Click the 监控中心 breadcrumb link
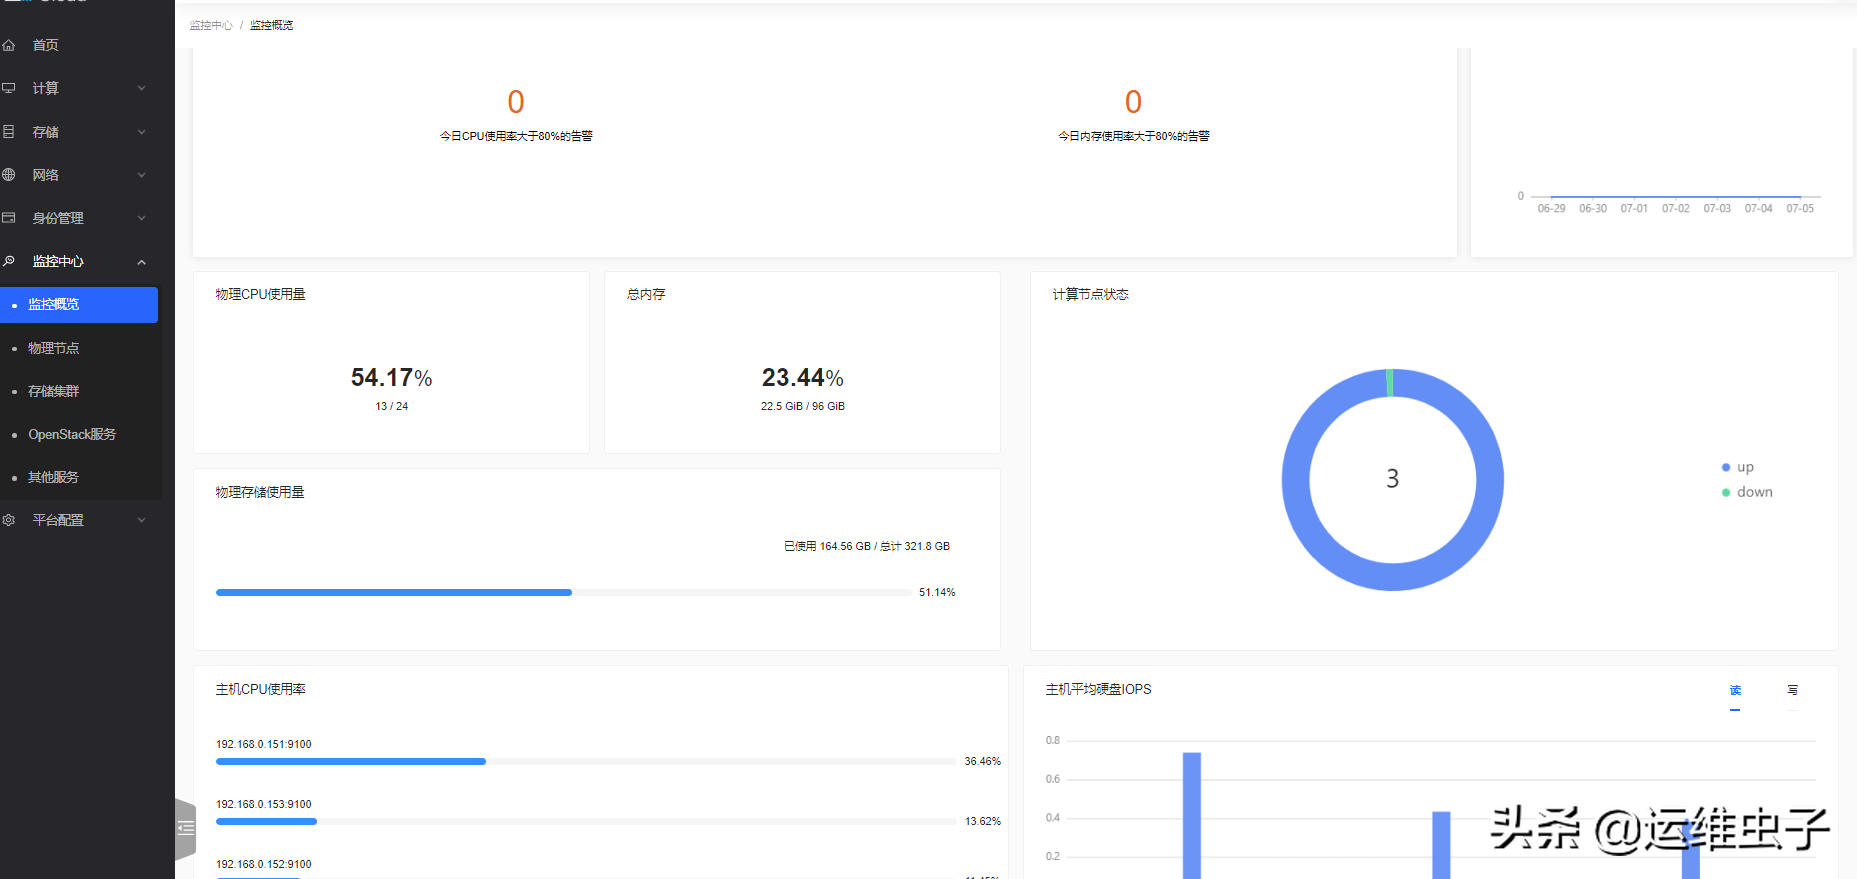The image size is (1857, 879). coord(211,25)
